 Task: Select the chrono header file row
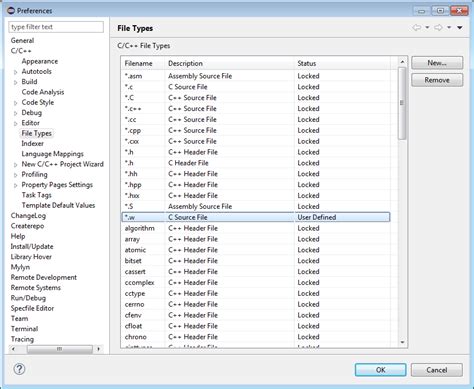[x=256, y=337]
